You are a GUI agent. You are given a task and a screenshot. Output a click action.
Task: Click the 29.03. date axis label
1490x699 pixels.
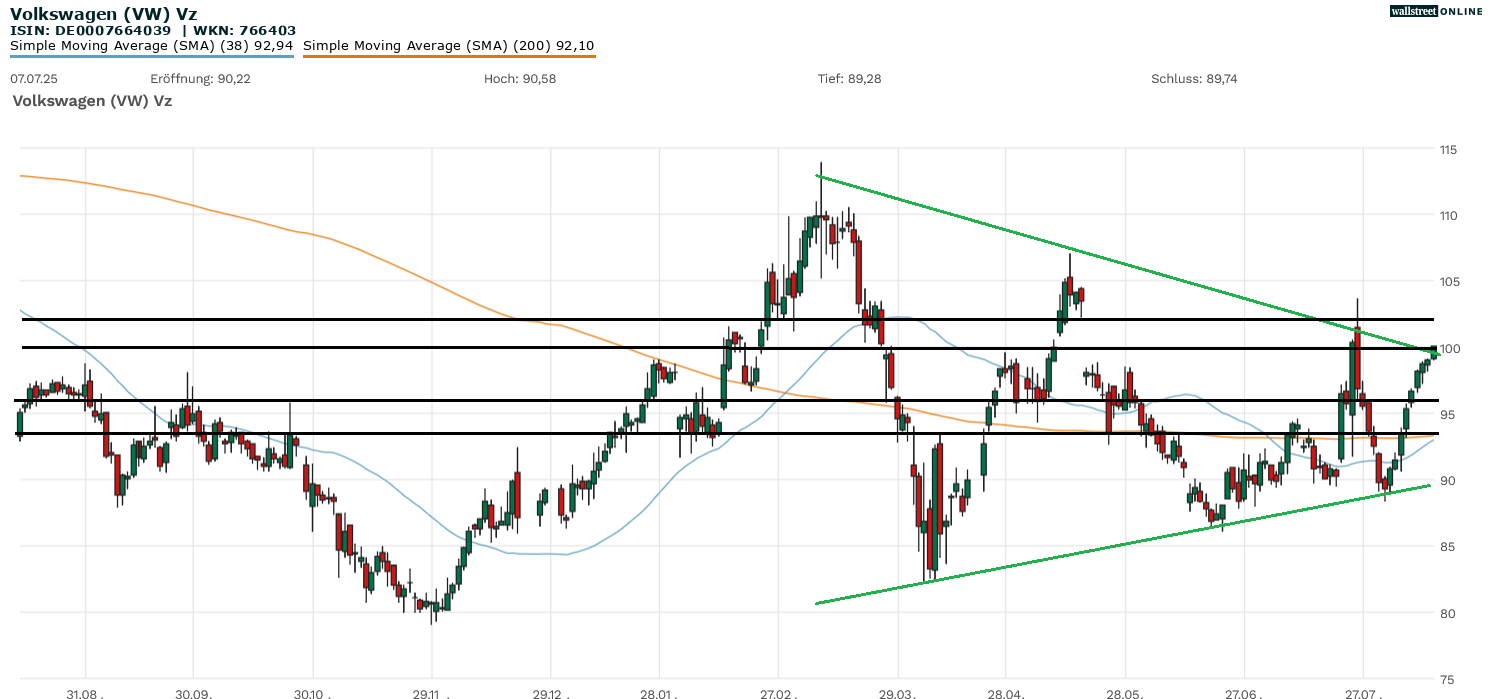(898, 692)
